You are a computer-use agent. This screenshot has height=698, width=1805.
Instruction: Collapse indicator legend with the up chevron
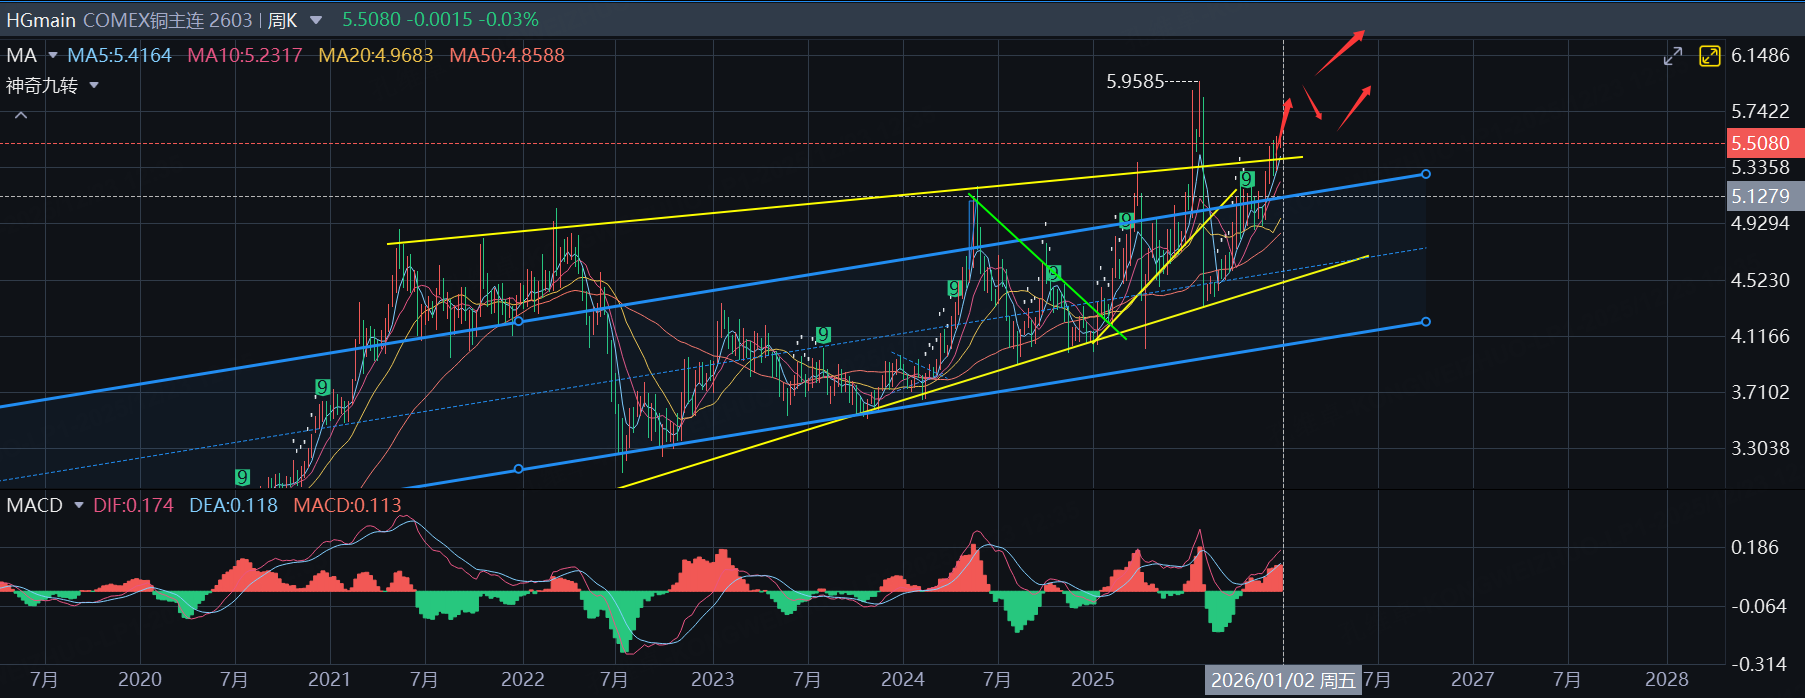[21, 115]
